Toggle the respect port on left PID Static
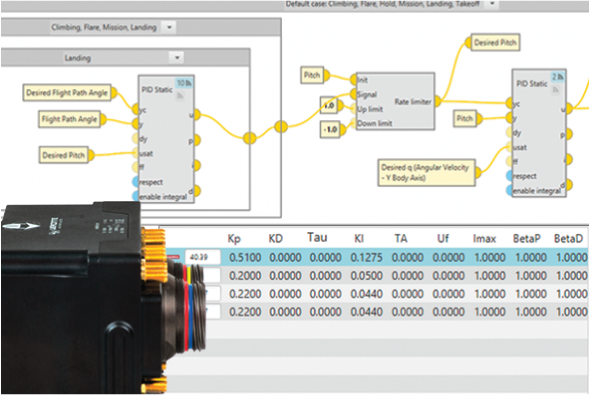The height and width of the screenshot is (395, 590). (x=136, y=182)
